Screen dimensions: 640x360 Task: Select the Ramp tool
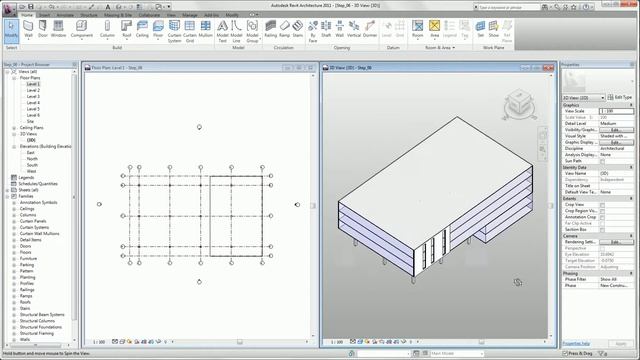[x=284, y=30]
